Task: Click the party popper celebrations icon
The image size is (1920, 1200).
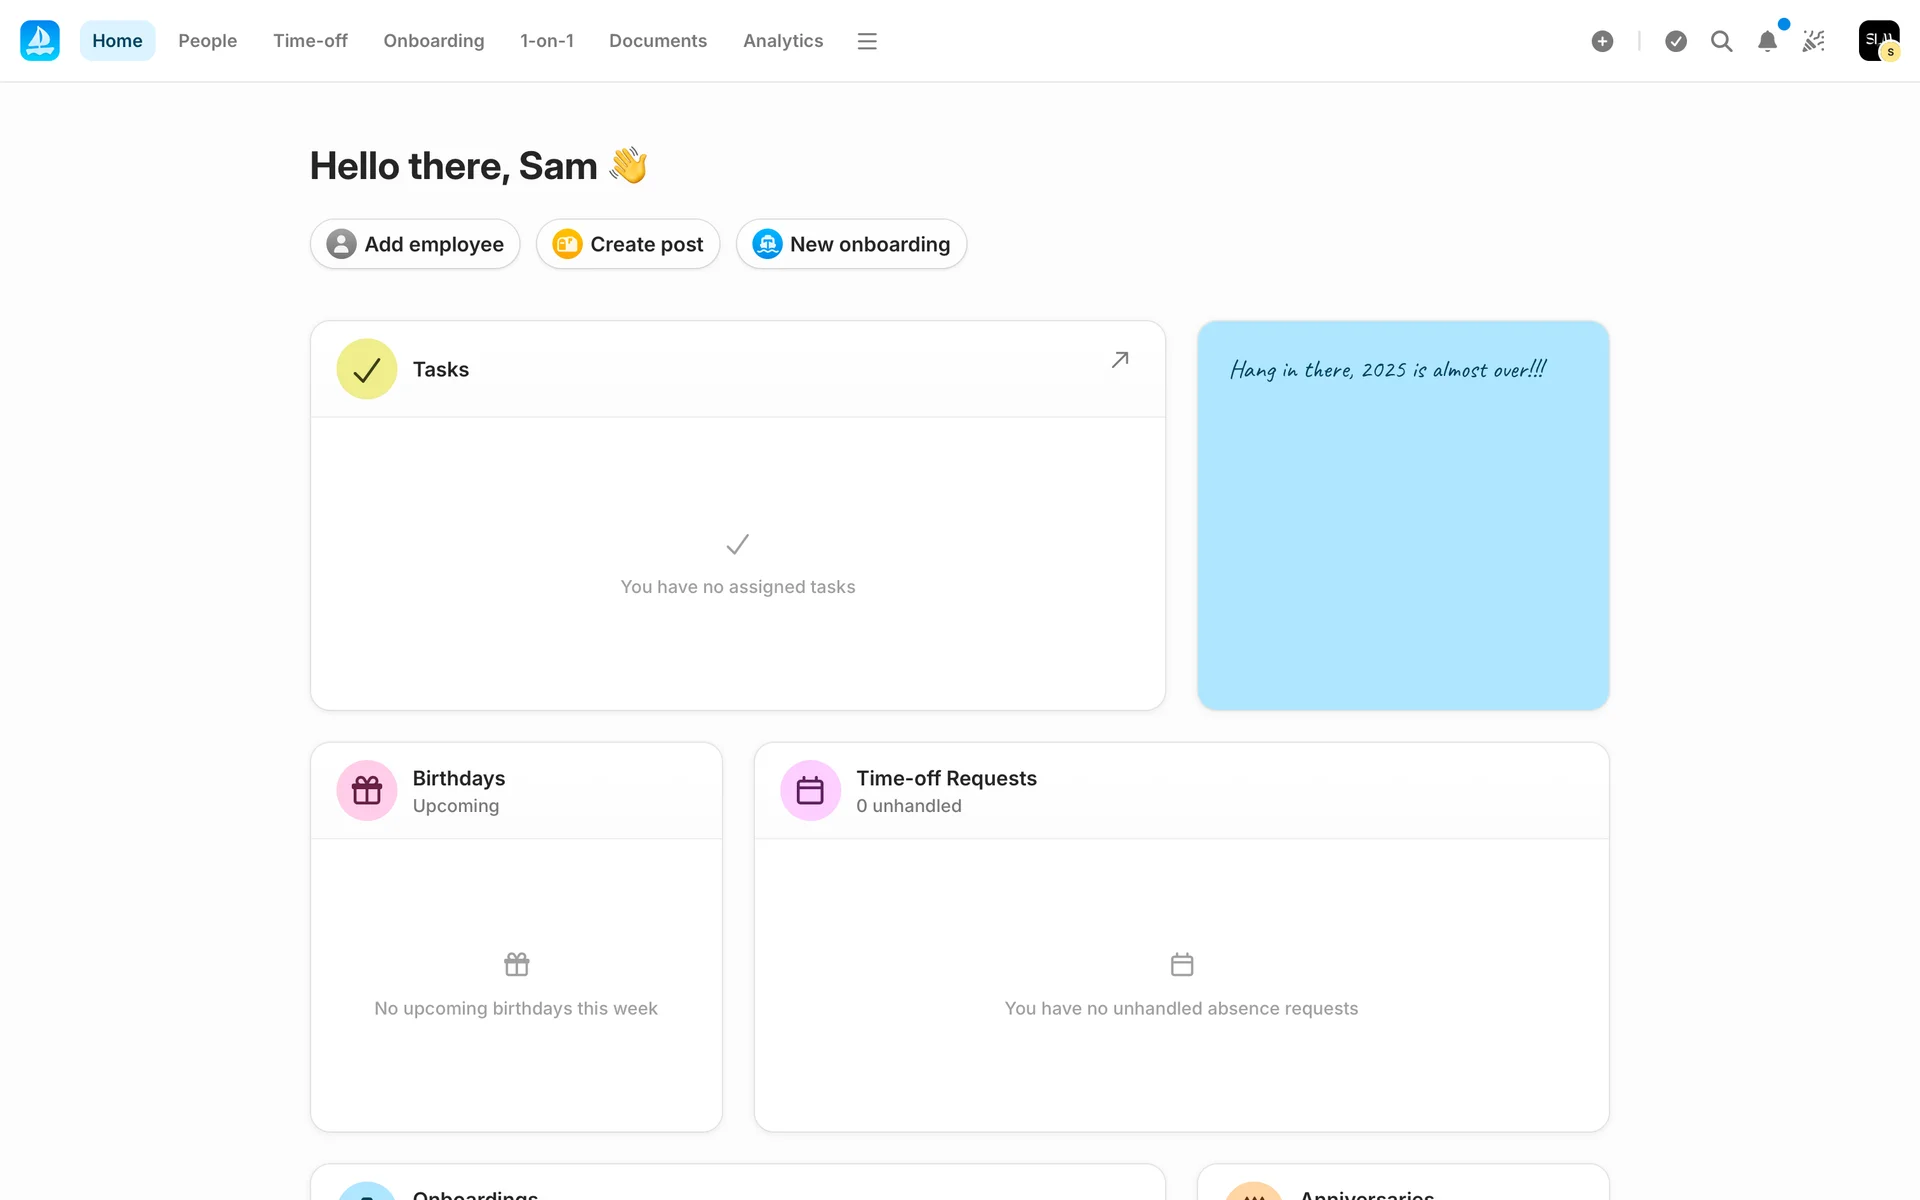Action: [1813, 41]
